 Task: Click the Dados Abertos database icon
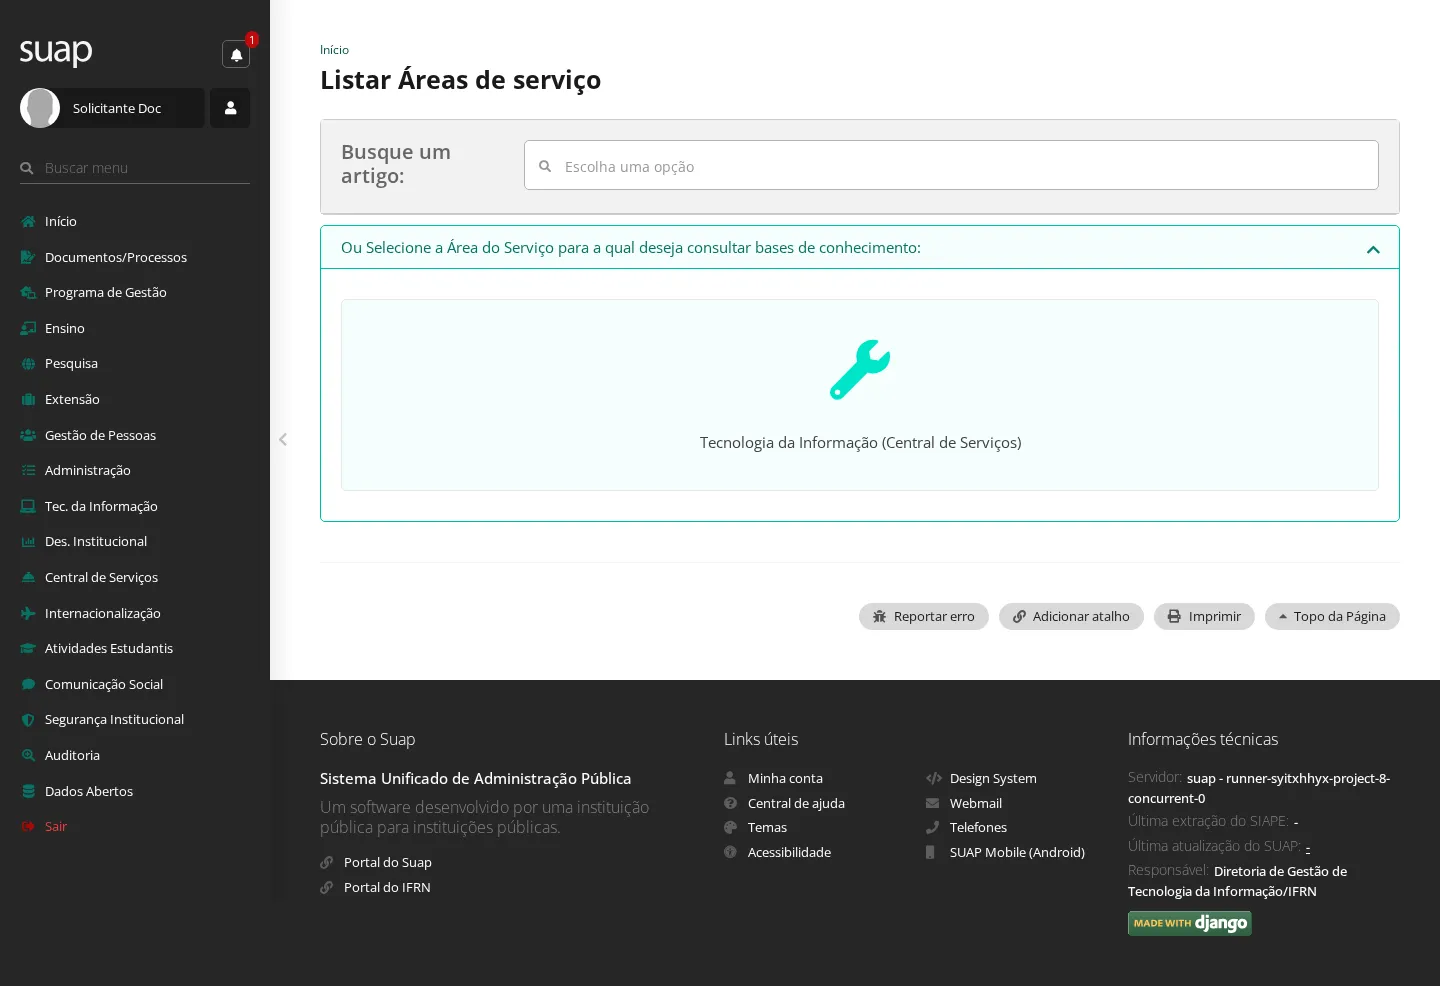coord(28,791)
